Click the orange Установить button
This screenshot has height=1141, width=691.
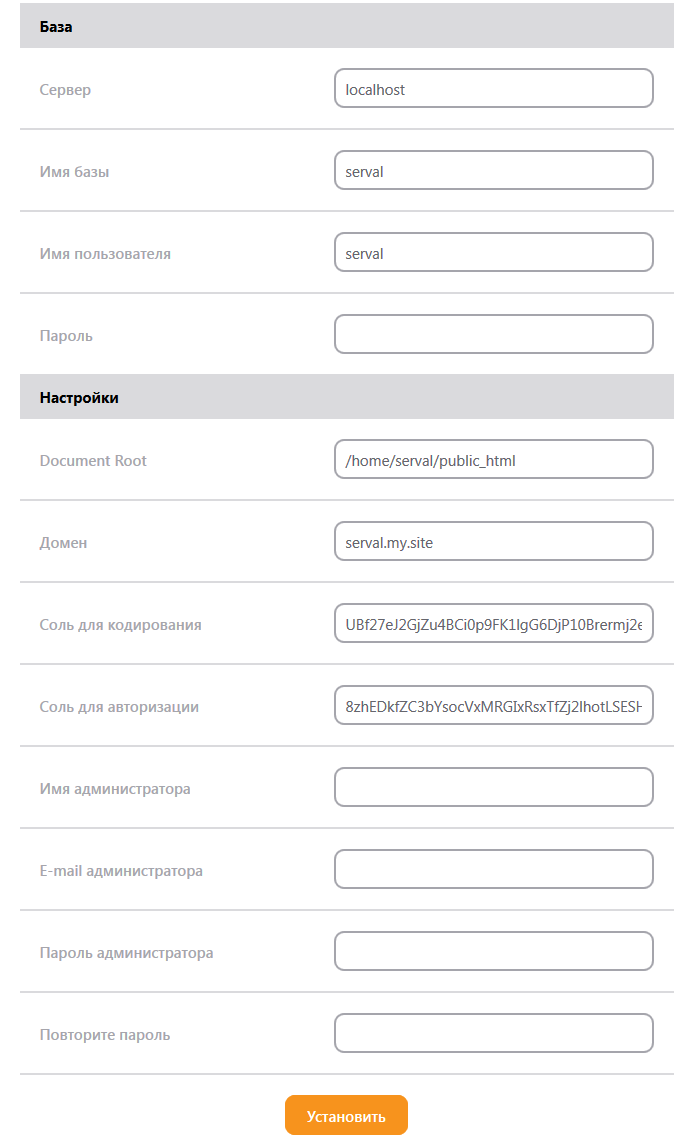pyautogui.click(x=346, y=1116)
